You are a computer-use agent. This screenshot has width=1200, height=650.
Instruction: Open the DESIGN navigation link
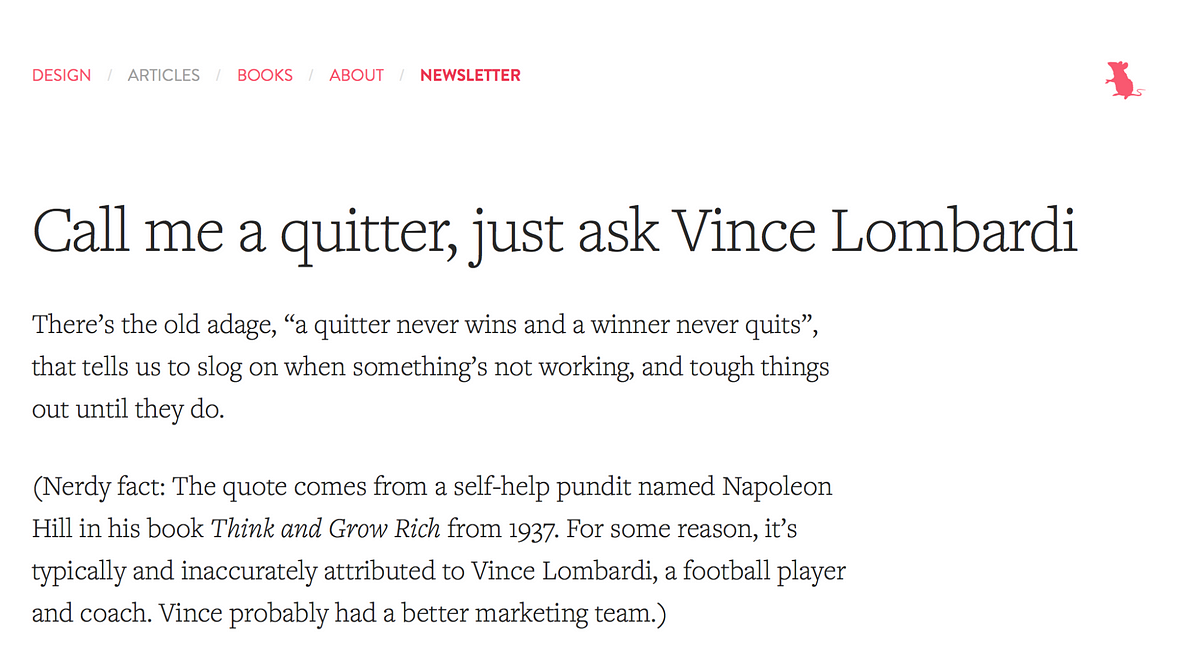(x=61, y=75)
